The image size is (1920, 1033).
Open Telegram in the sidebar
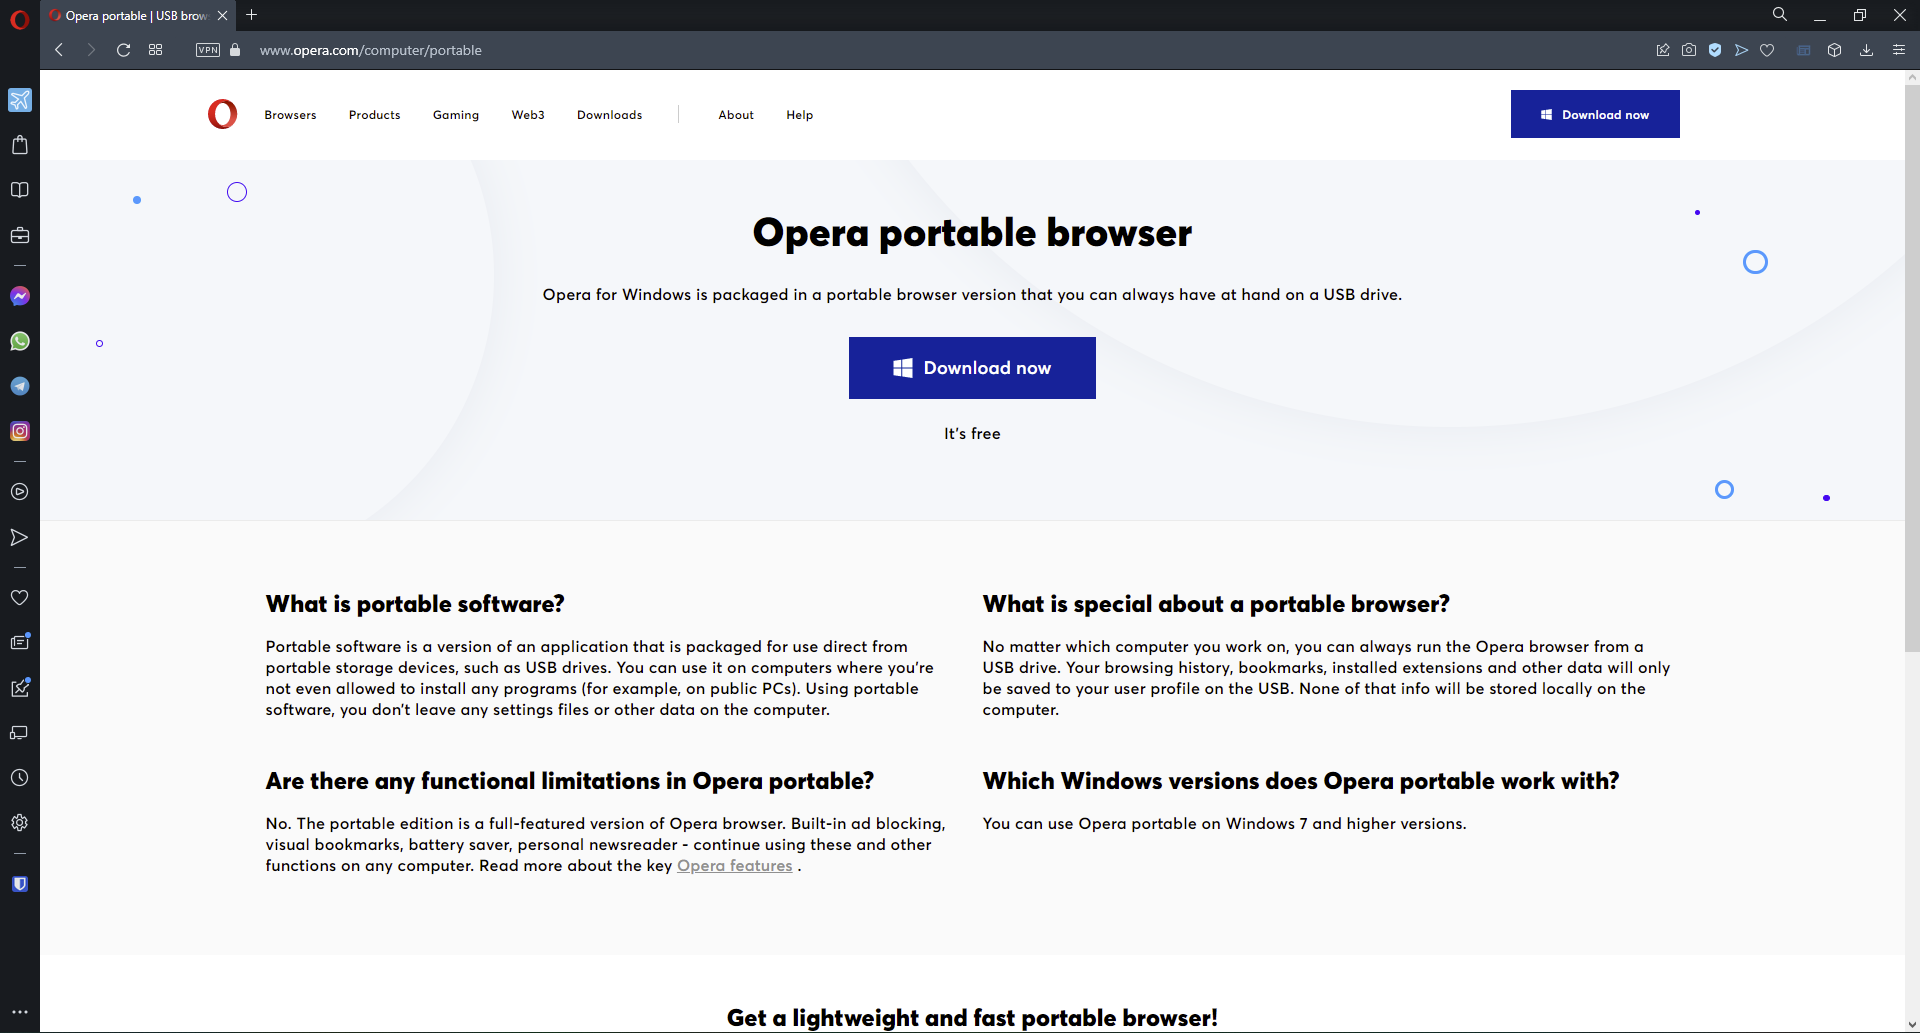point(20,386)
